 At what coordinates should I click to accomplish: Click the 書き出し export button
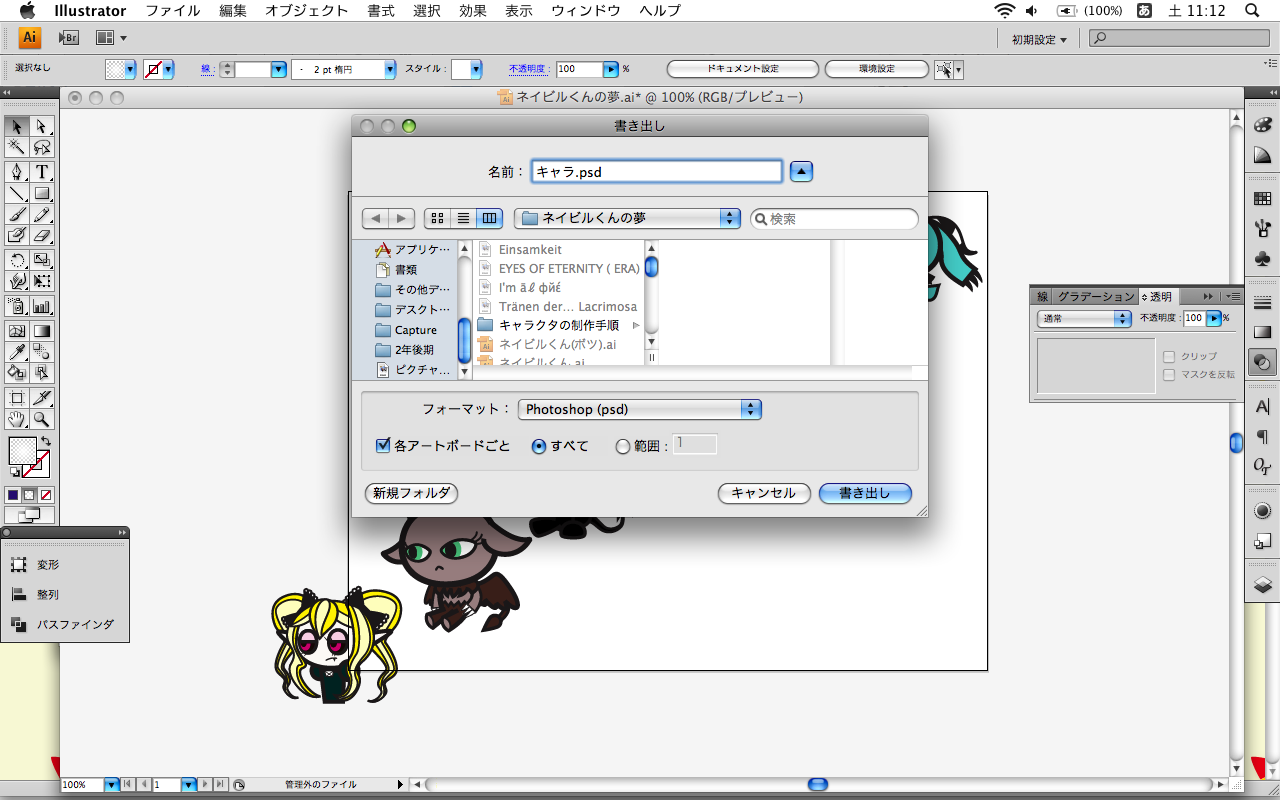click(x=865, y=493)
